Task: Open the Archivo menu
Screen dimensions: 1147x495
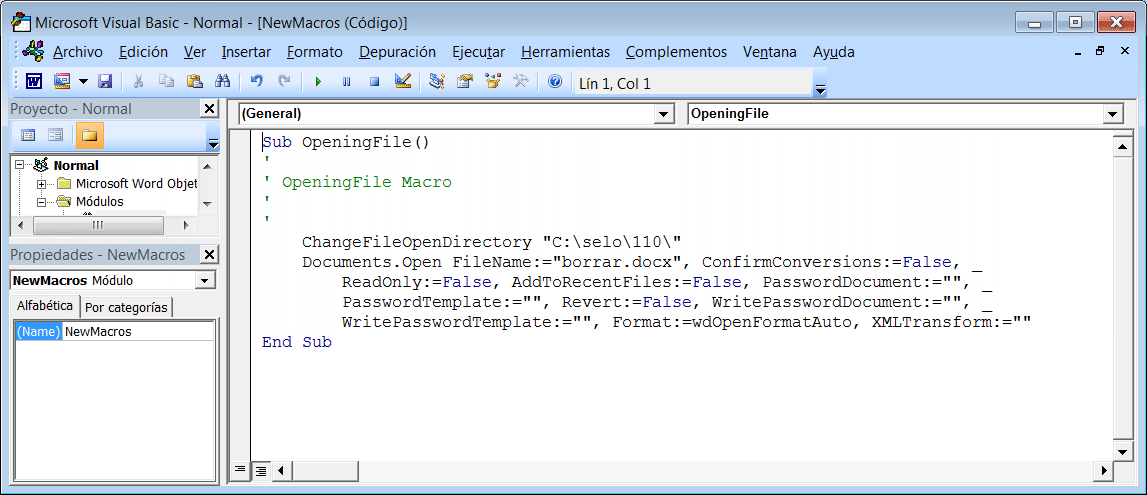Action: tap(78, 52)
